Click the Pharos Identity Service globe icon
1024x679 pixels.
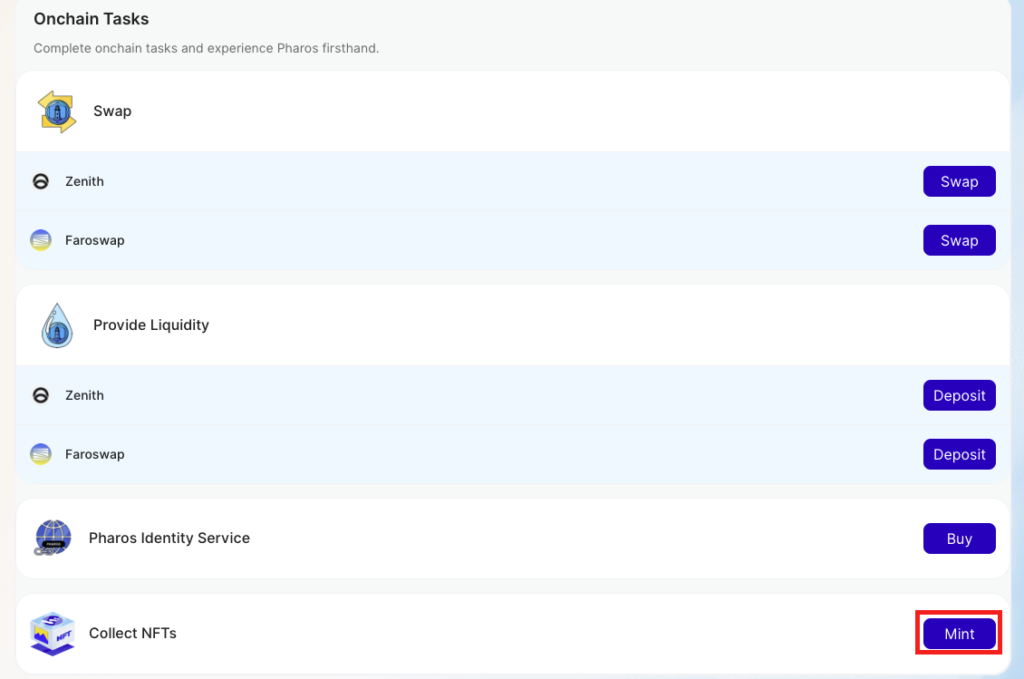(53, 538)
